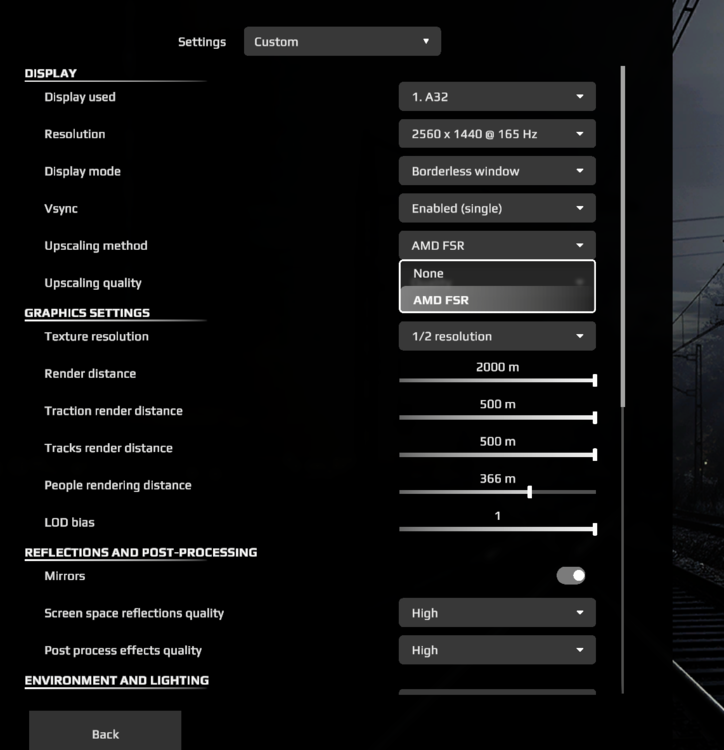Open the Vsync dropdown
The height and width of the screenshot is (750, 724).
point(496,208)
